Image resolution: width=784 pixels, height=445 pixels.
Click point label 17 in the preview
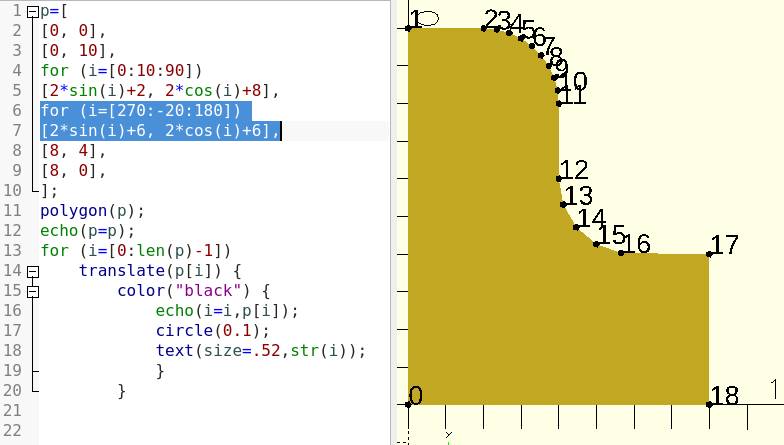[724, 245]
